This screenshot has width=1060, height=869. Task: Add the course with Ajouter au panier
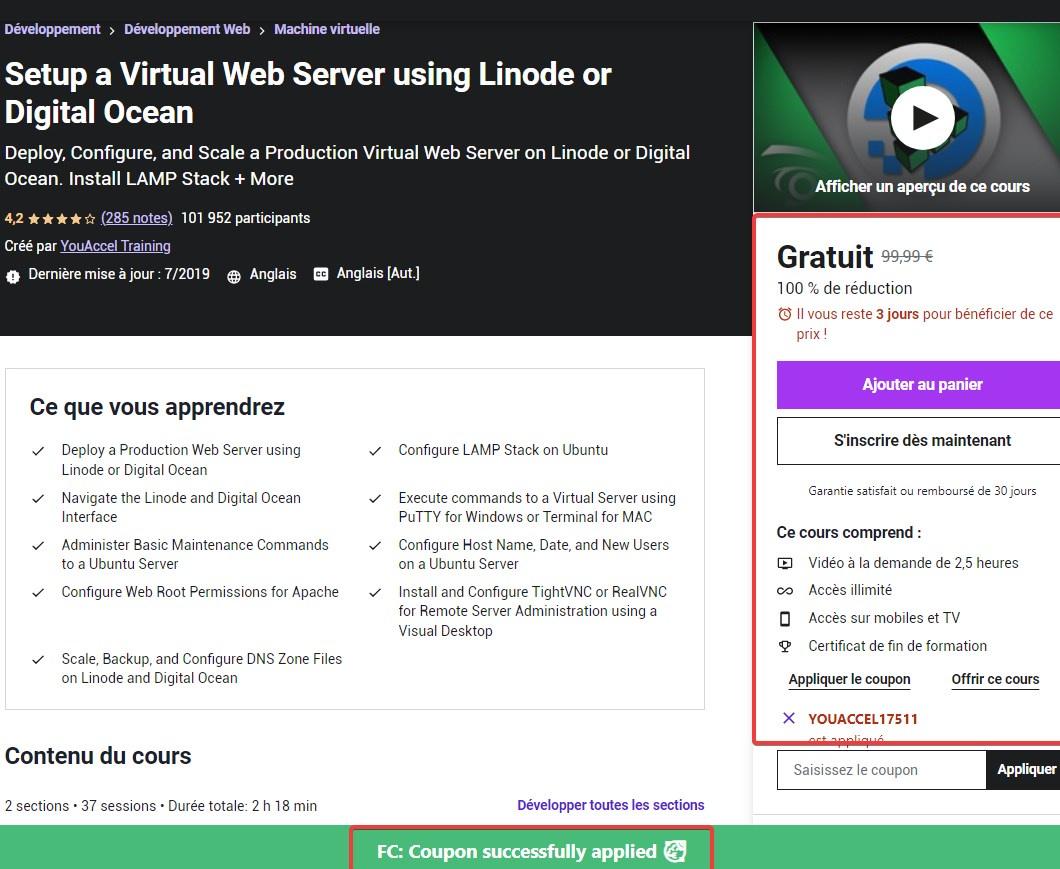919,385
